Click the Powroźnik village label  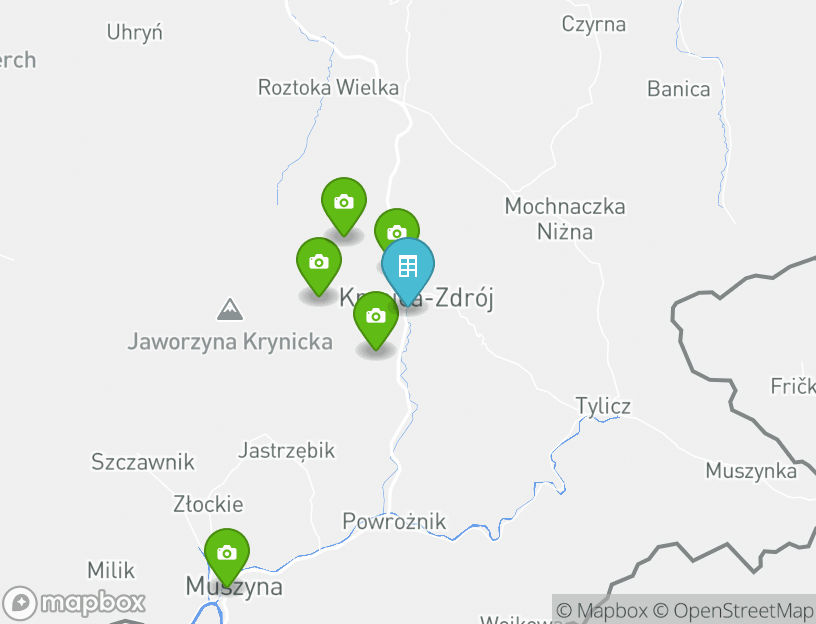coord(394,521)
